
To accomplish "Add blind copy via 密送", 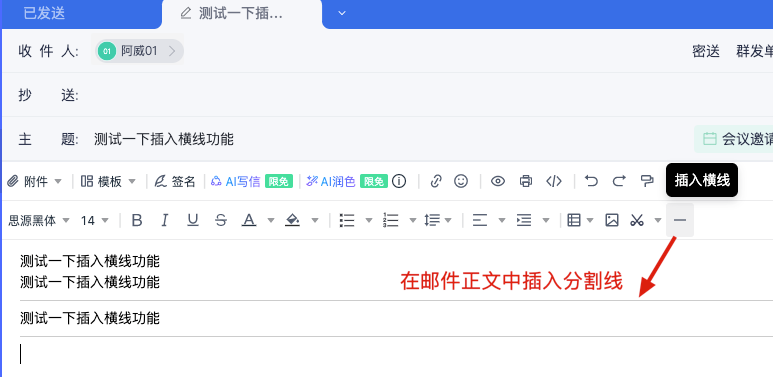I will tap(706, 51).
